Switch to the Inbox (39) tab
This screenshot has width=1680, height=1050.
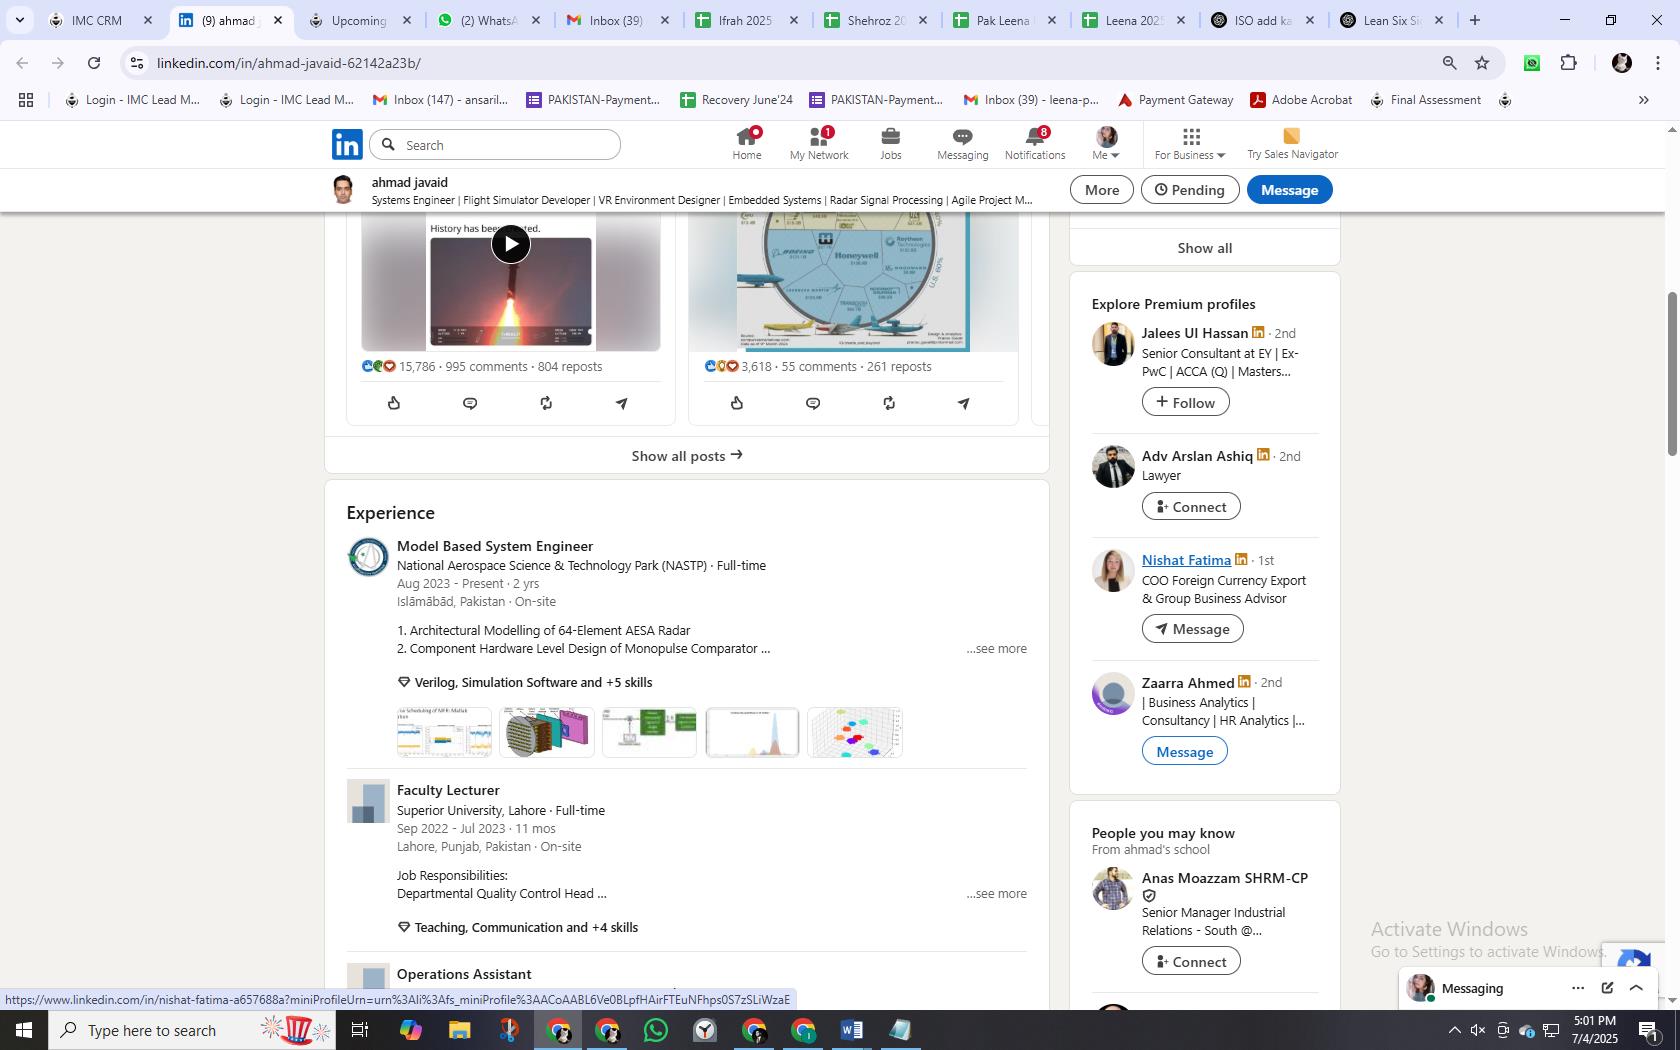coord(617,20)
